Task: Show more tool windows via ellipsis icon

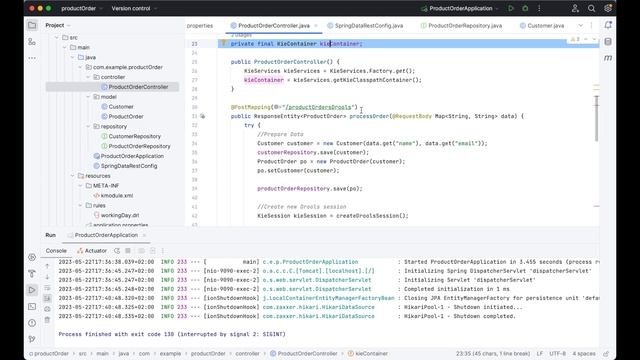Action: (32, 58)
